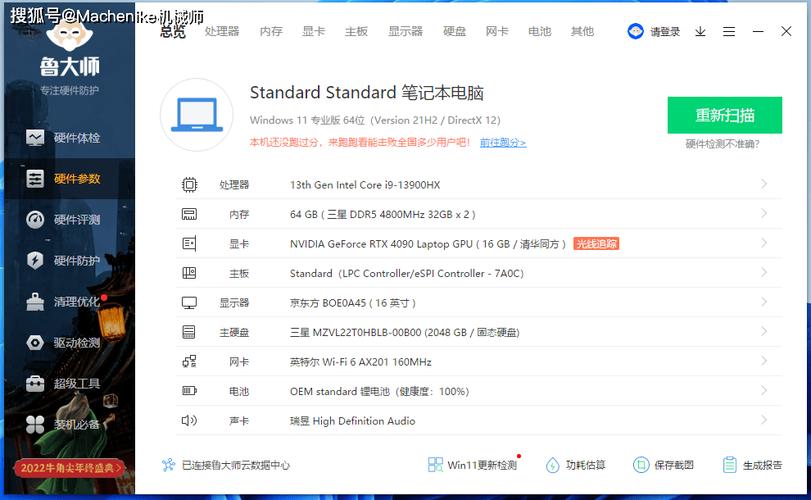Click the laptop computer icon
Image resolution: width=811 pixels, height=500 pixels.
pyautogui.click(x=197, y=115)
